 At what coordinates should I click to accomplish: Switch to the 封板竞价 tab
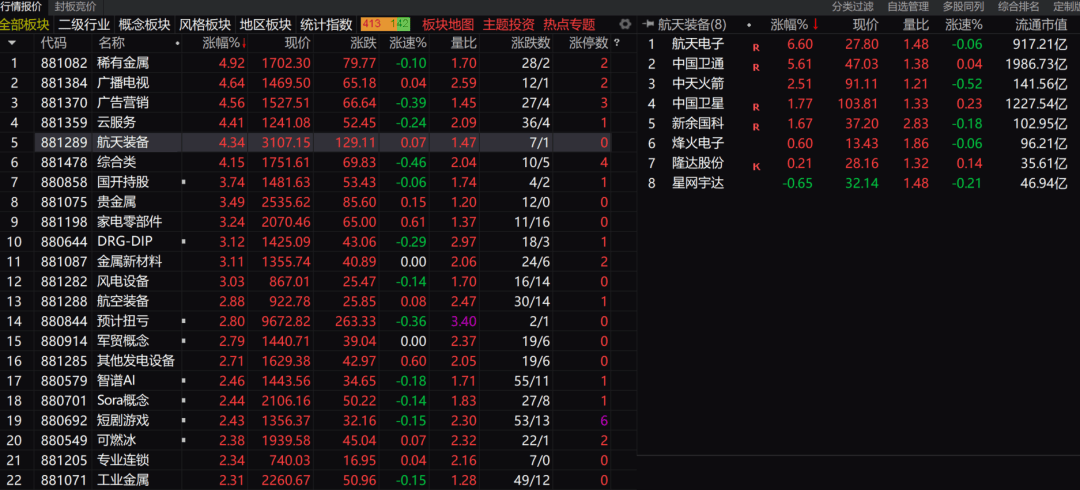tap(76, 6)
